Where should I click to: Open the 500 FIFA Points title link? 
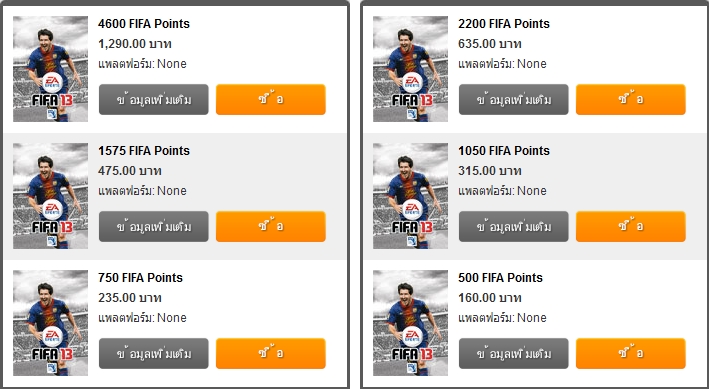pos(500,277)
